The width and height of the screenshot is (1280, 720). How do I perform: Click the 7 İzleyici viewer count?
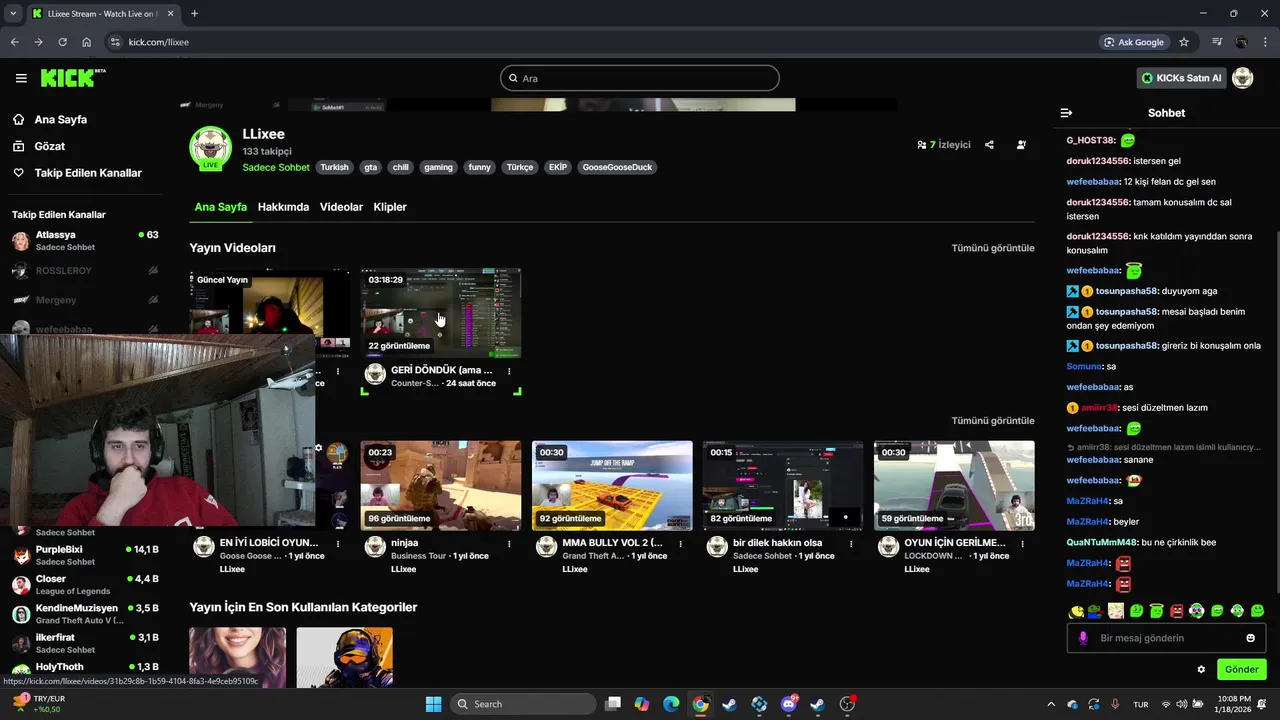pos(944,145)
